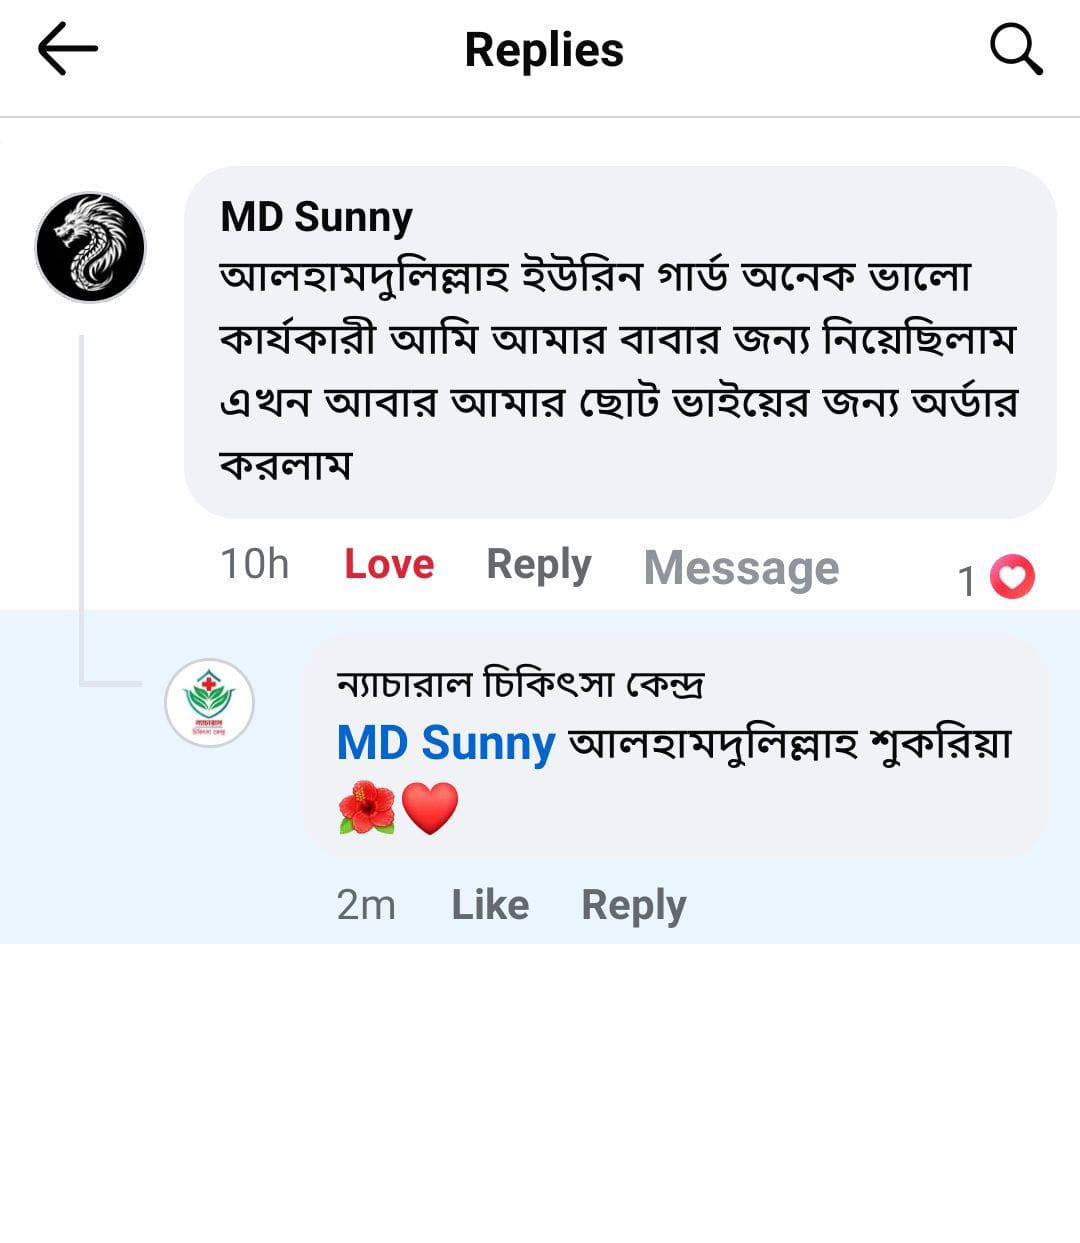Tap the Replies header title
Viewport: 1080px width, 1243px height.
[544, 50]
